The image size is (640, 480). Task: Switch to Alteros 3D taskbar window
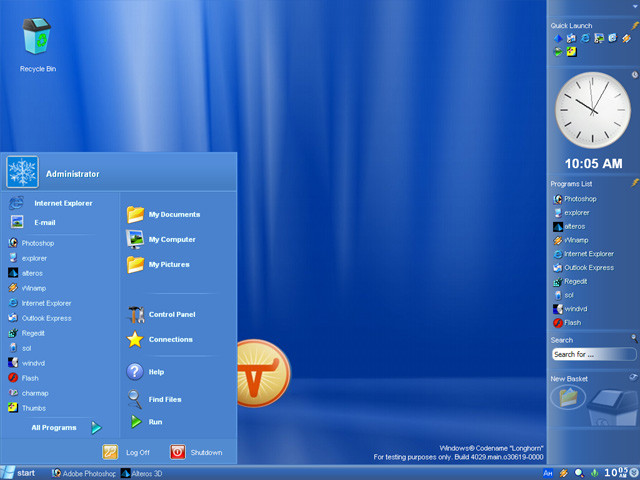tap(142, 473)
